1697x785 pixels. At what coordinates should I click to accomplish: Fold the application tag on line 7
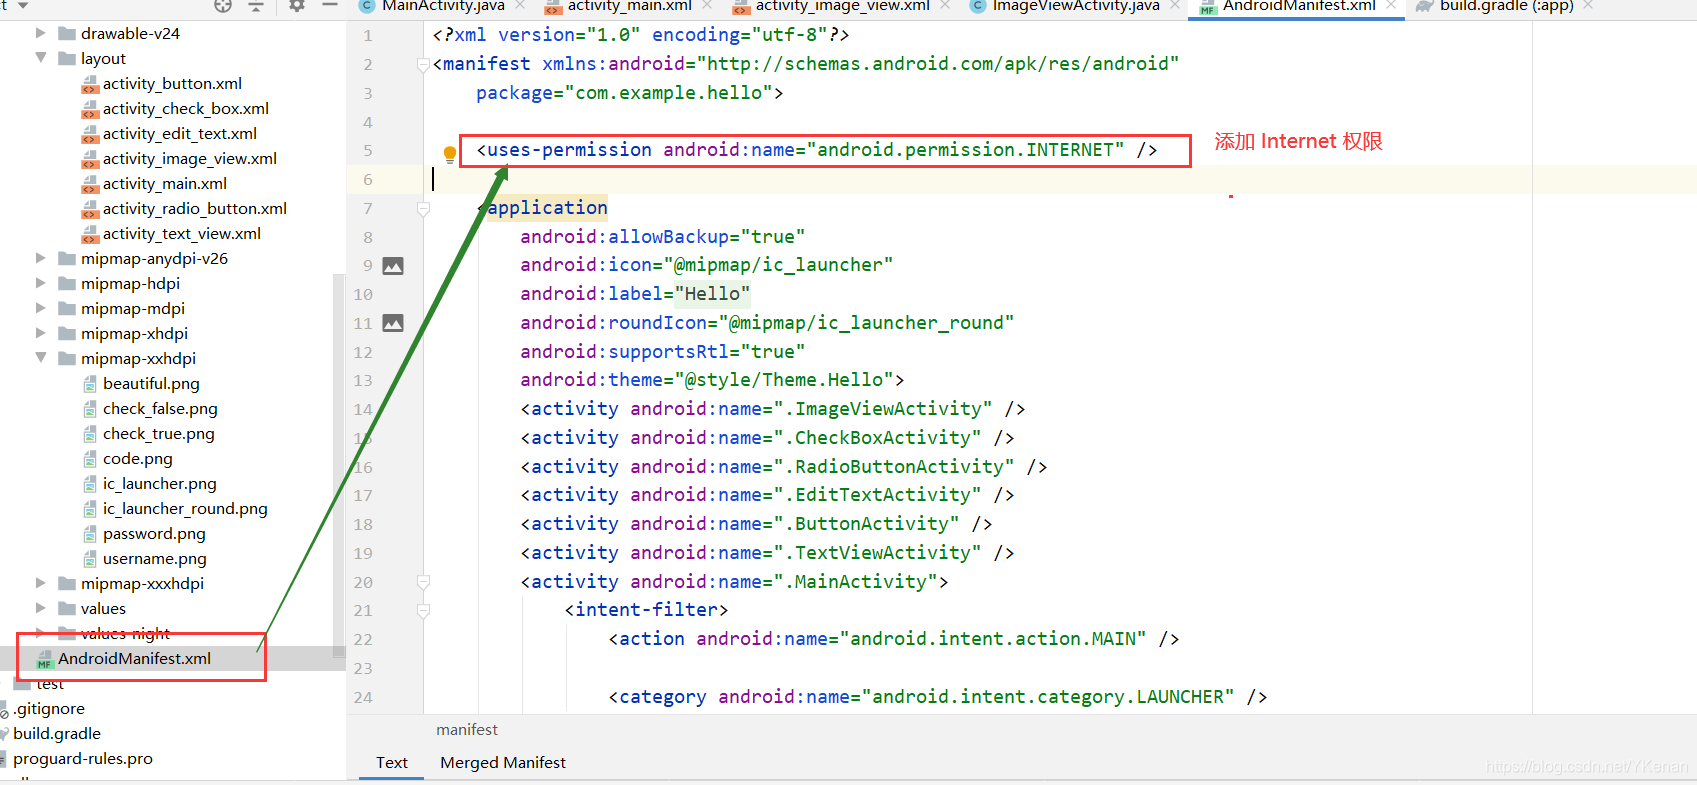423,208
